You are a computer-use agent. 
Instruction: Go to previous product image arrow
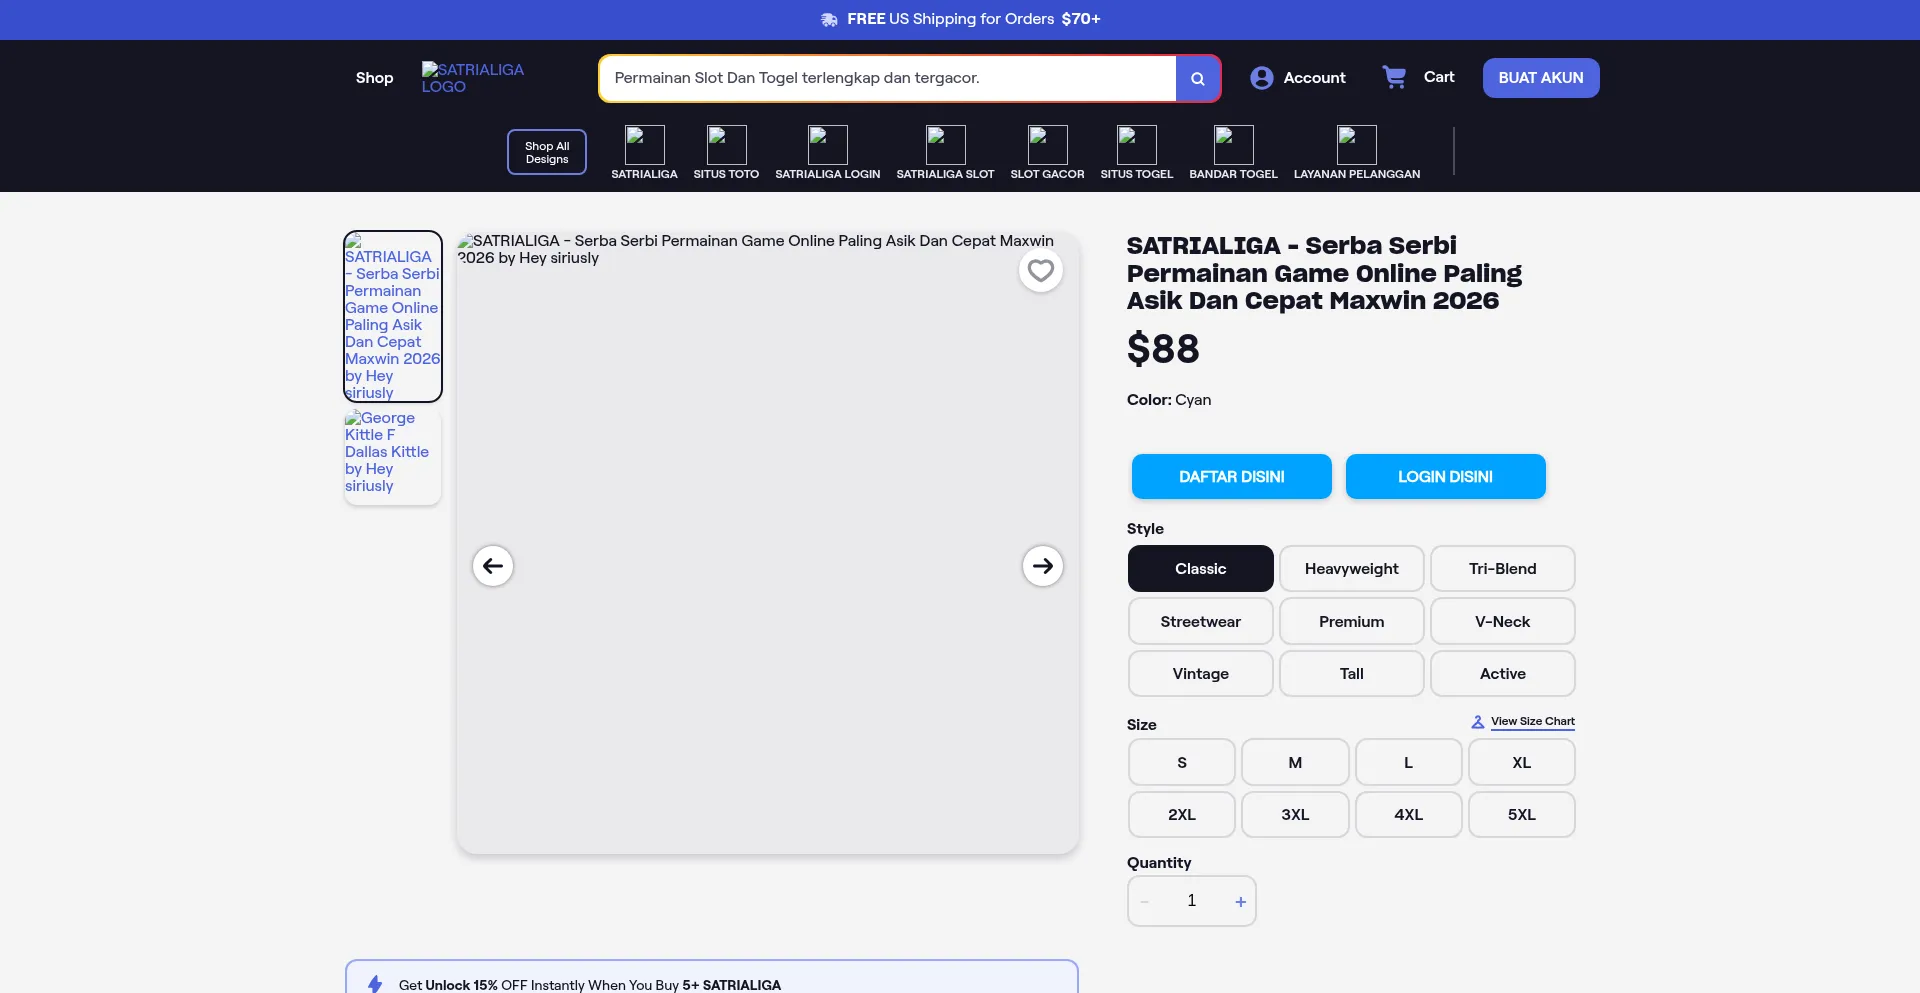pos(493,566)
